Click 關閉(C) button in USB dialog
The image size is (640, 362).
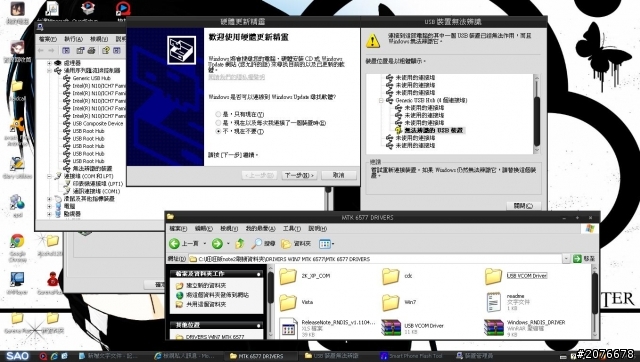tap(524, 206)
